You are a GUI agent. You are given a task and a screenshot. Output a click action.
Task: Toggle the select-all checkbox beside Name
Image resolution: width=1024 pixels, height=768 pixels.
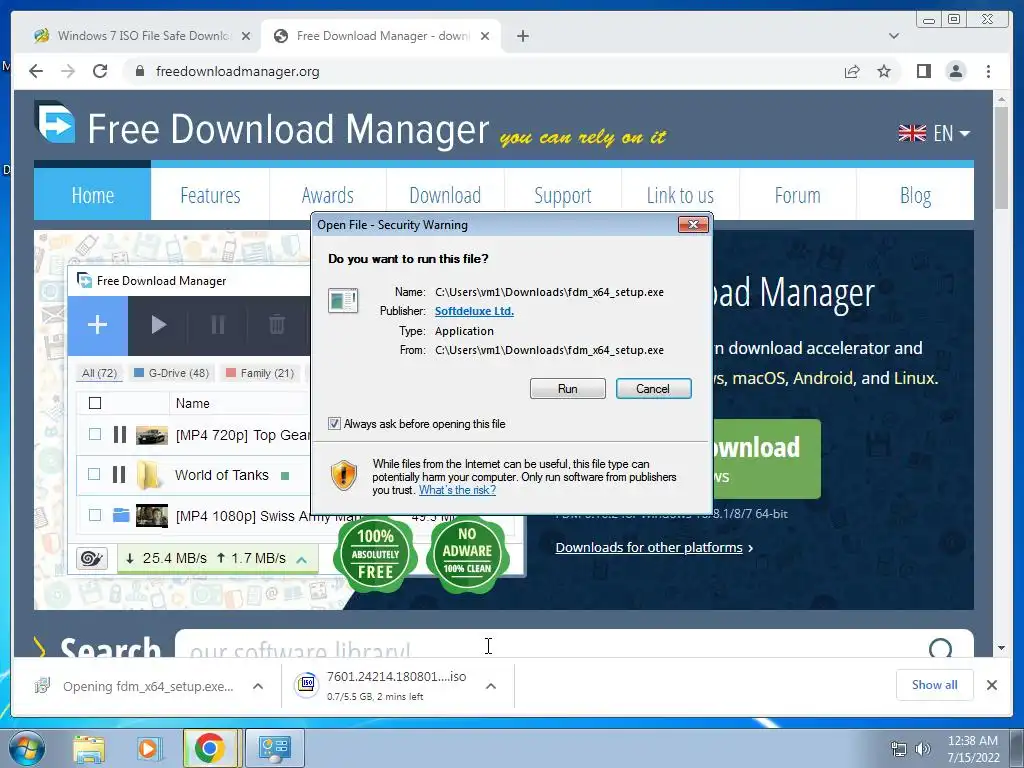point(95,403)
